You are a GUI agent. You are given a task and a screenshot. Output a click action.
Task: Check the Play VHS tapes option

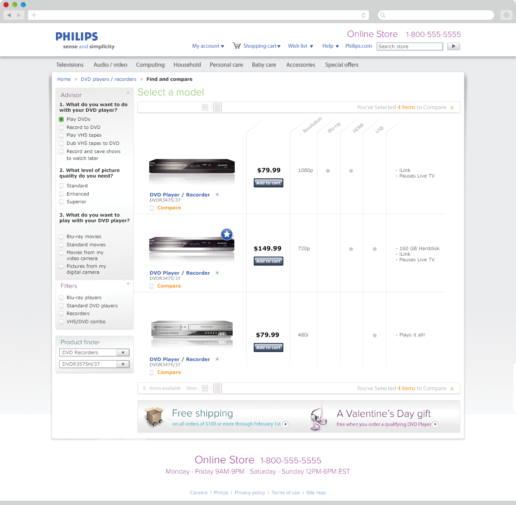pyautogui.click(x=61, y=135)
